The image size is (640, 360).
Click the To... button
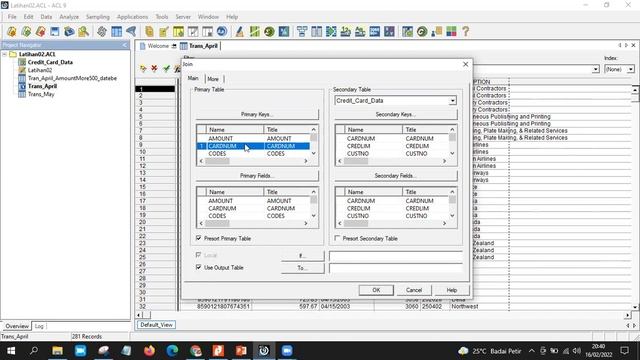302,268
